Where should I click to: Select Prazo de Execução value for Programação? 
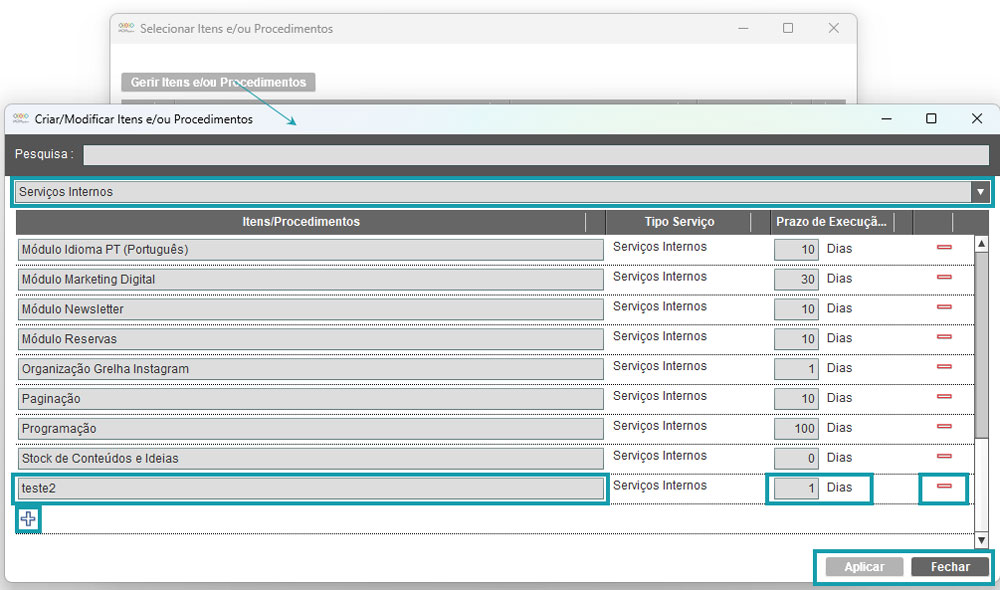[x=796, y=428]
